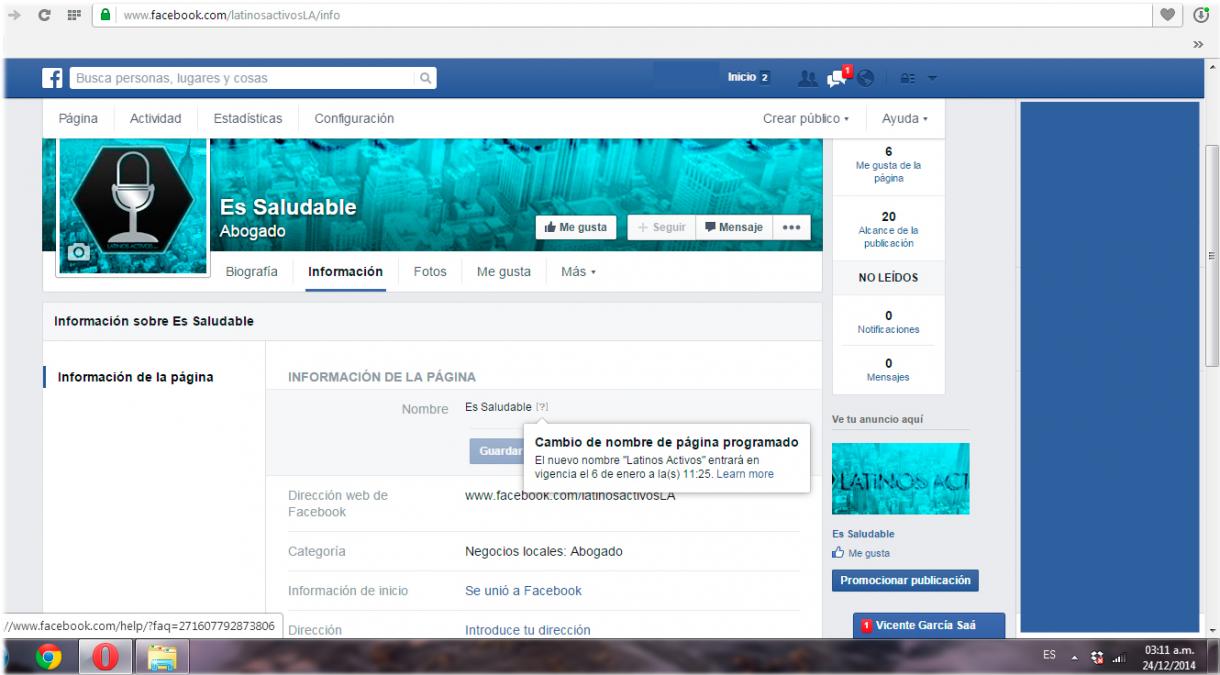Viewport: 1220px width, 675px height.
Task: Click the Mensaje button
Action: pyautogui.click(x=734, y=227)
